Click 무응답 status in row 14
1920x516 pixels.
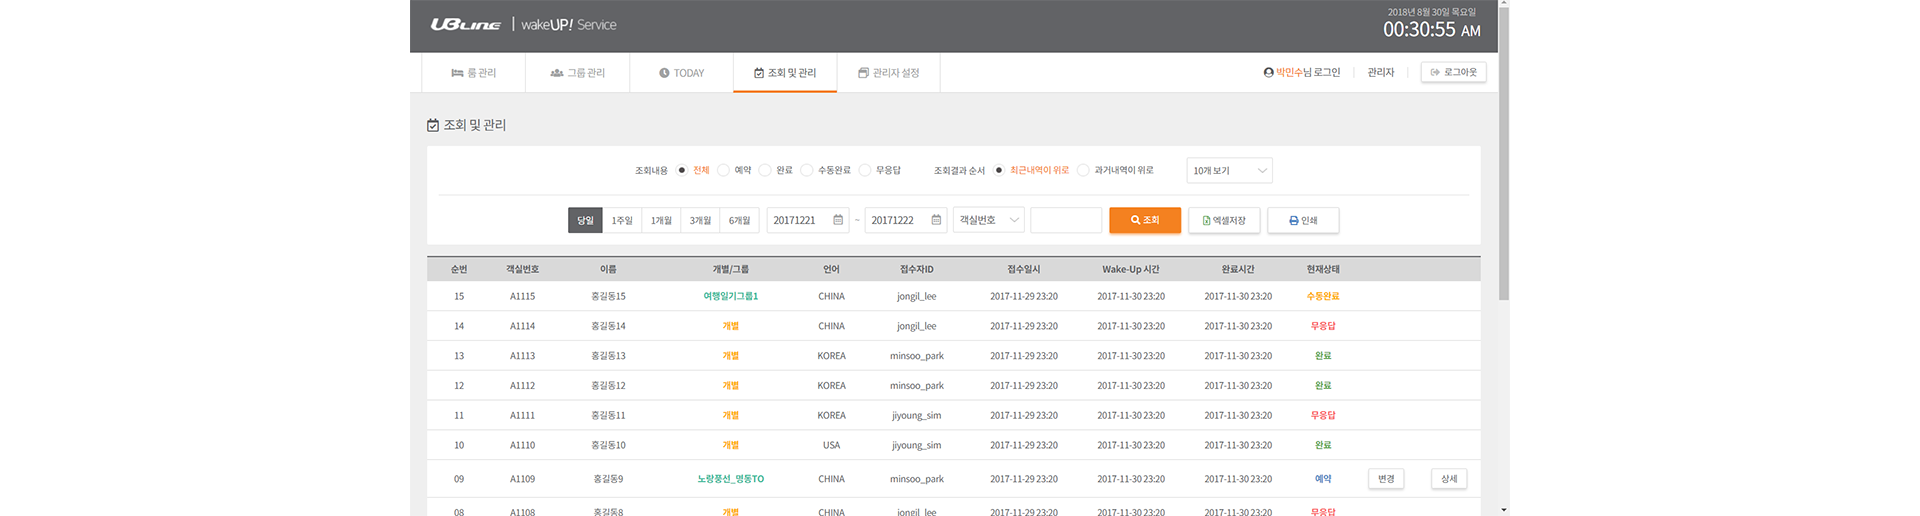(x=1323, y=326)
